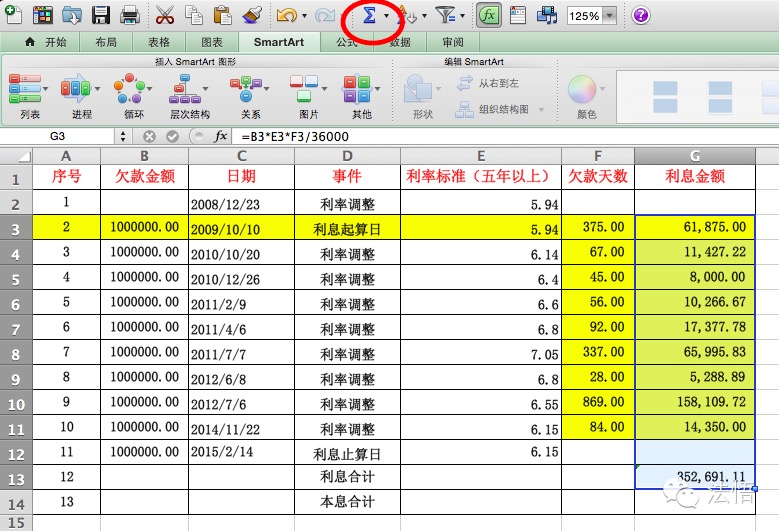This screenshot has height=531, width=779.
Task: Insert a 循环 SmartArt graphic
Action: [133, 96]
